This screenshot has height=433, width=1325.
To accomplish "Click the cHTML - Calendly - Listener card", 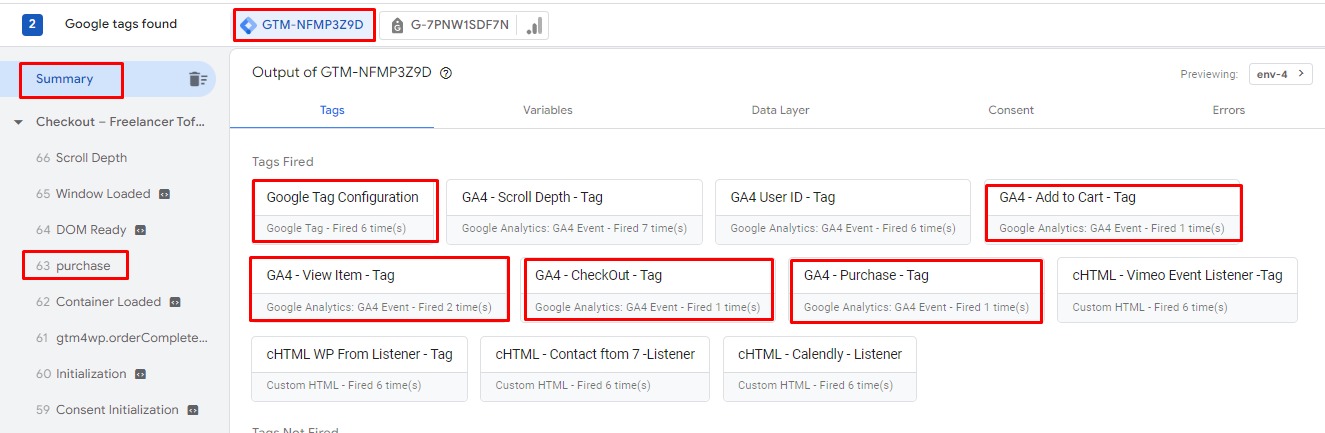I will (x=819, y=368).
